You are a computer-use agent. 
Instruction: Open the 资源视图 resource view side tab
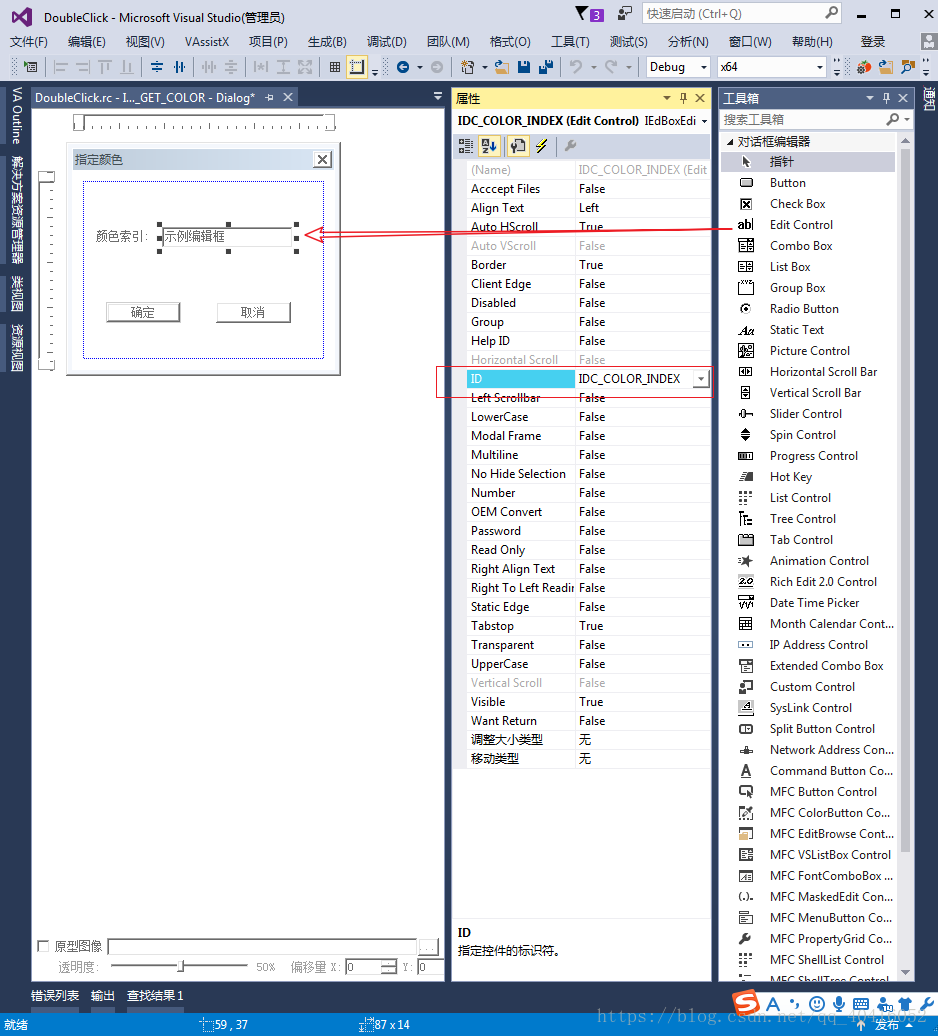pyautogui.click(x=17, y=348)
